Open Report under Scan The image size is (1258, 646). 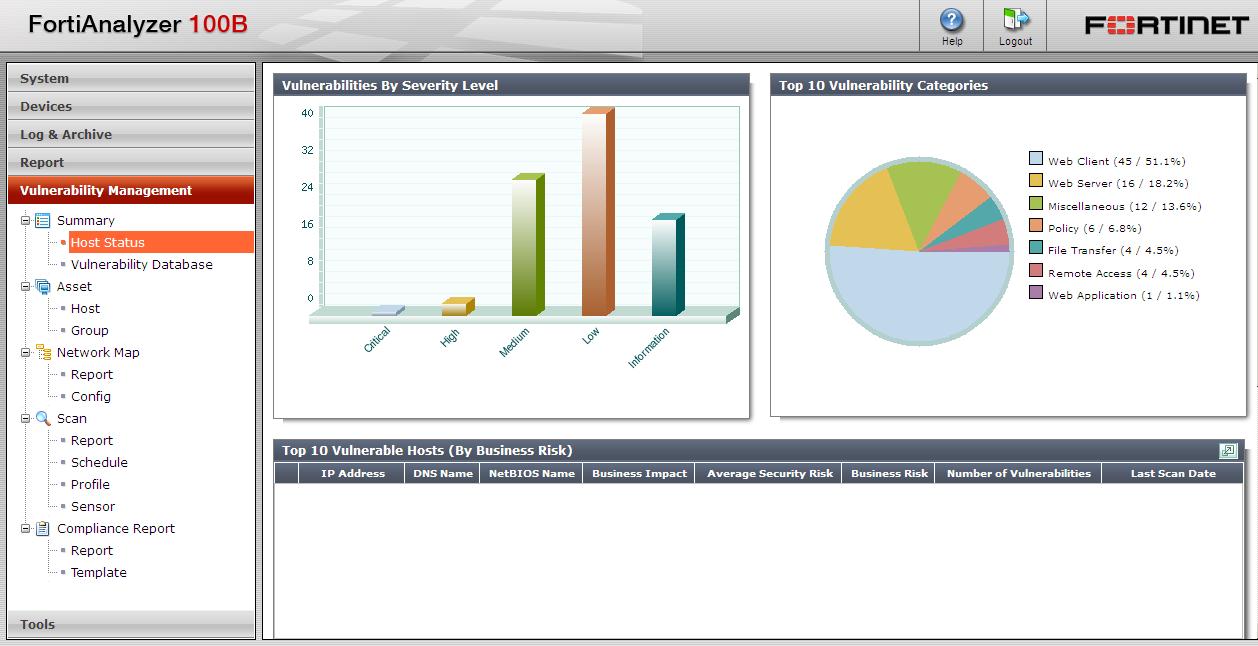point(91,440)
